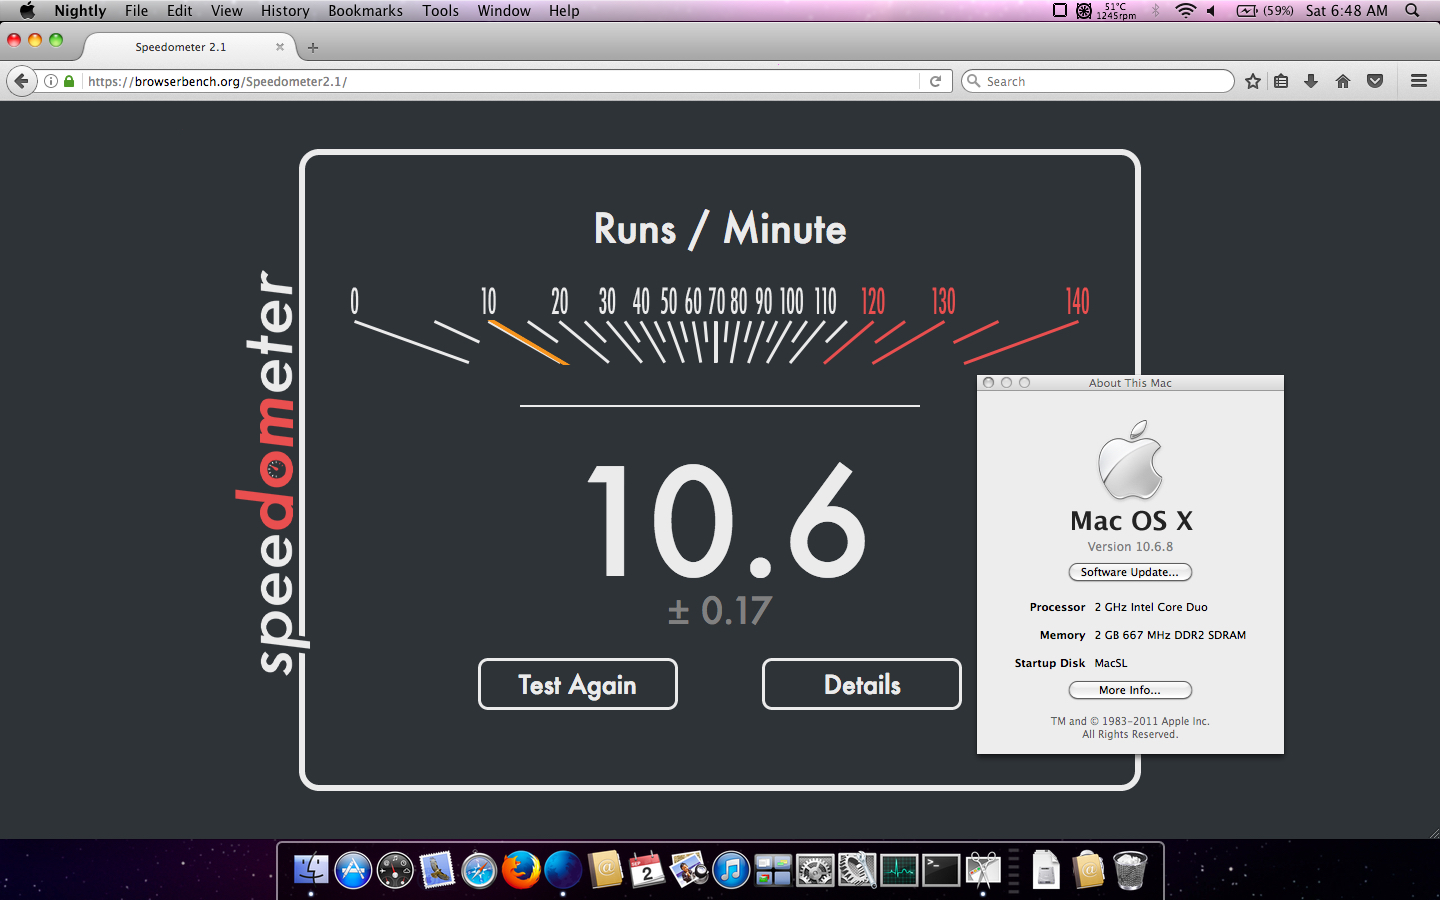Viewport: 1440px width, 900px height.
Task: Open iCal from the Dock
Action: tap(647, 869)
